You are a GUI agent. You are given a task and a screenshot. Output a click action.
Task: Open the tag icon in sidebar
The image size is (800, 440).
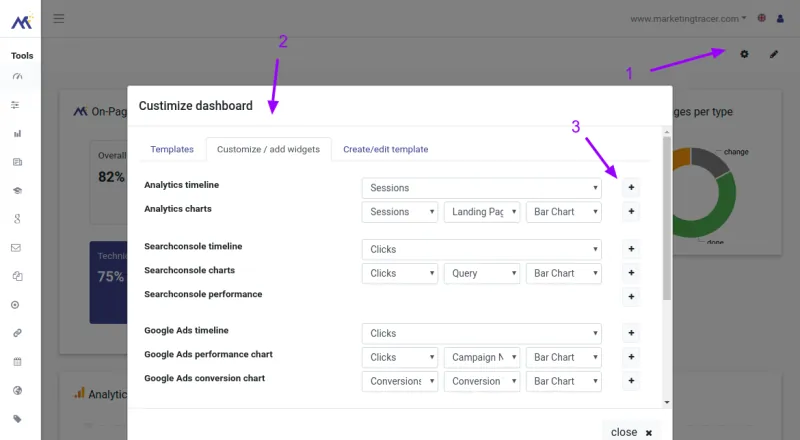pyautogui.click(x=17, y=419)
